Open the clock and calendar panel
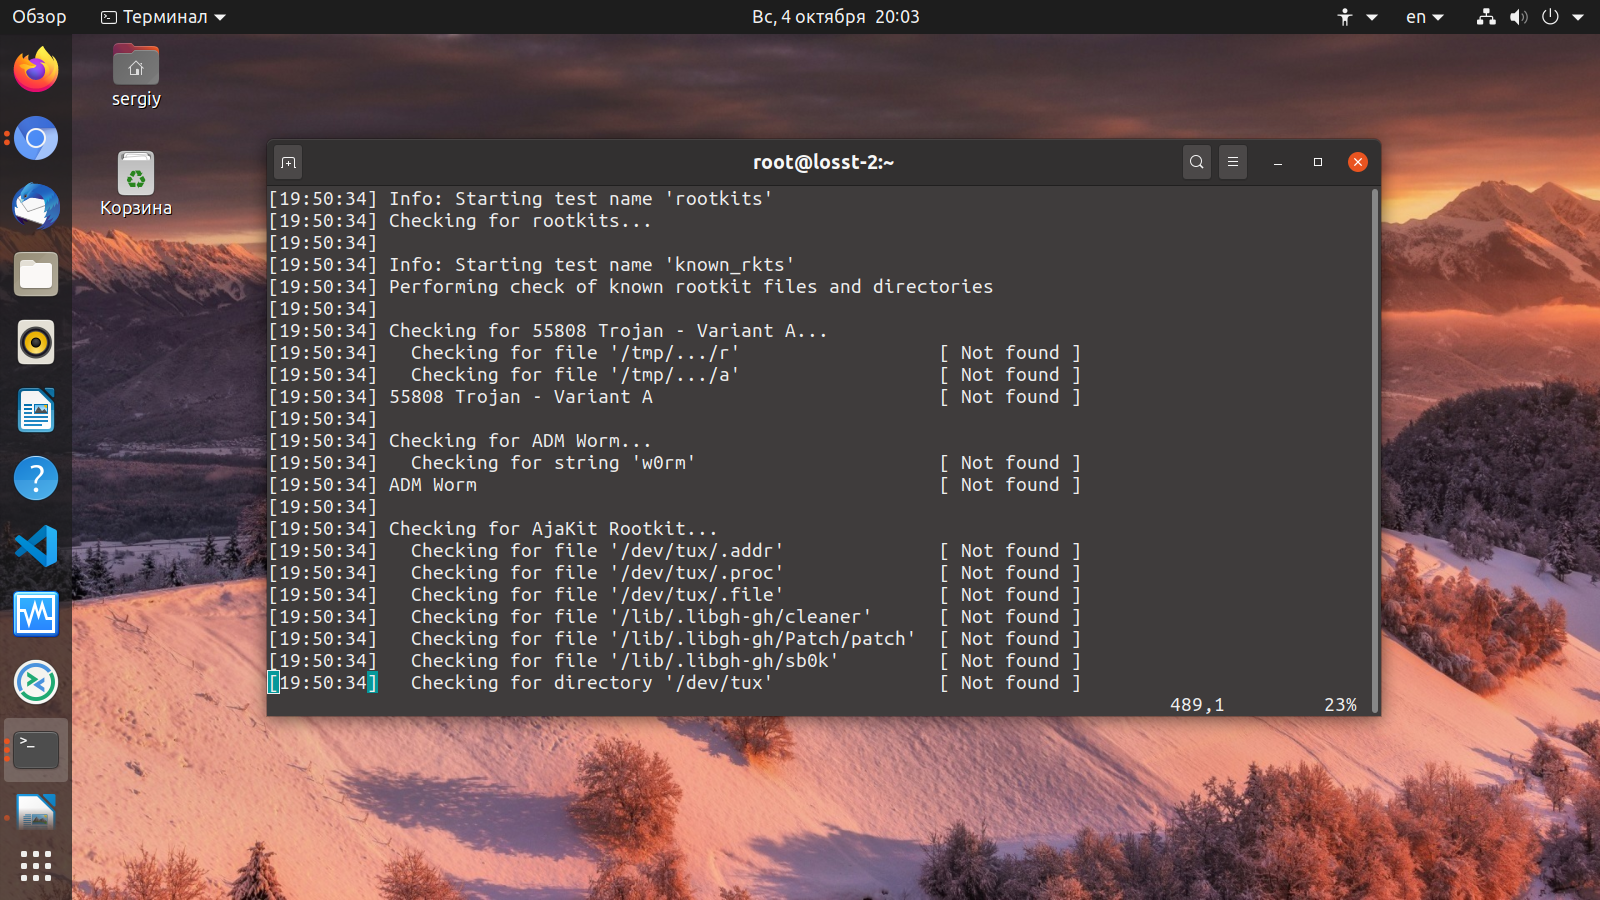Image resolution: width=1600 pixels, height=900 pixels. click(836, 17)
